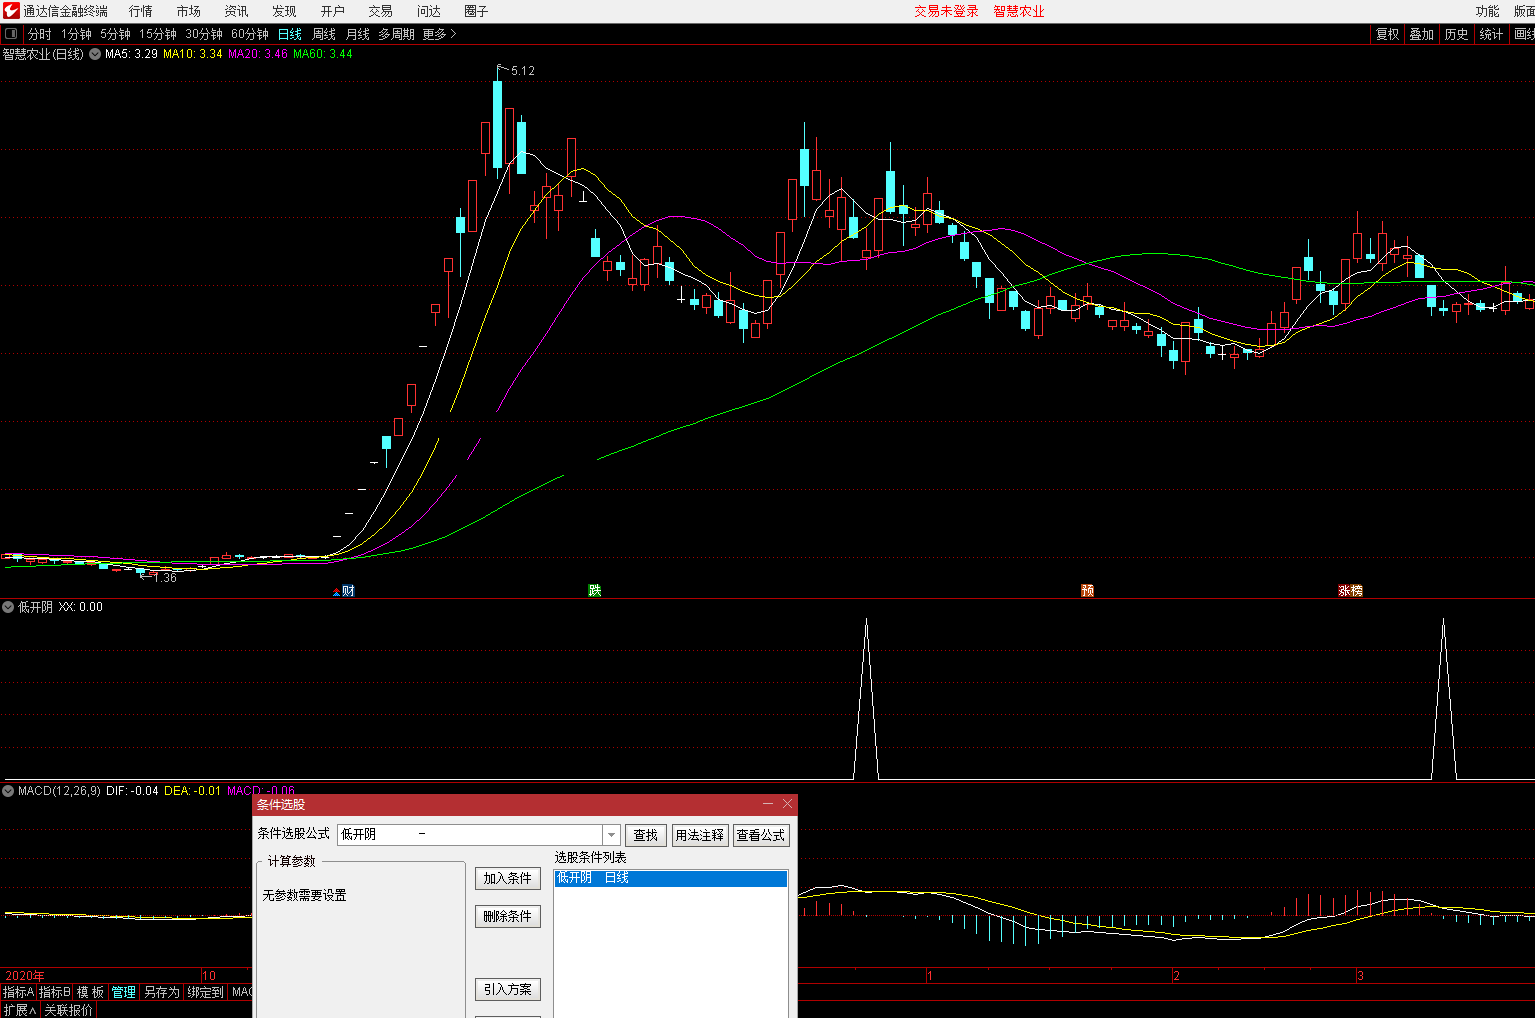Open the 交易 menu
The width and height of the screenshot is (1535, 1018).
pos(381,11)
